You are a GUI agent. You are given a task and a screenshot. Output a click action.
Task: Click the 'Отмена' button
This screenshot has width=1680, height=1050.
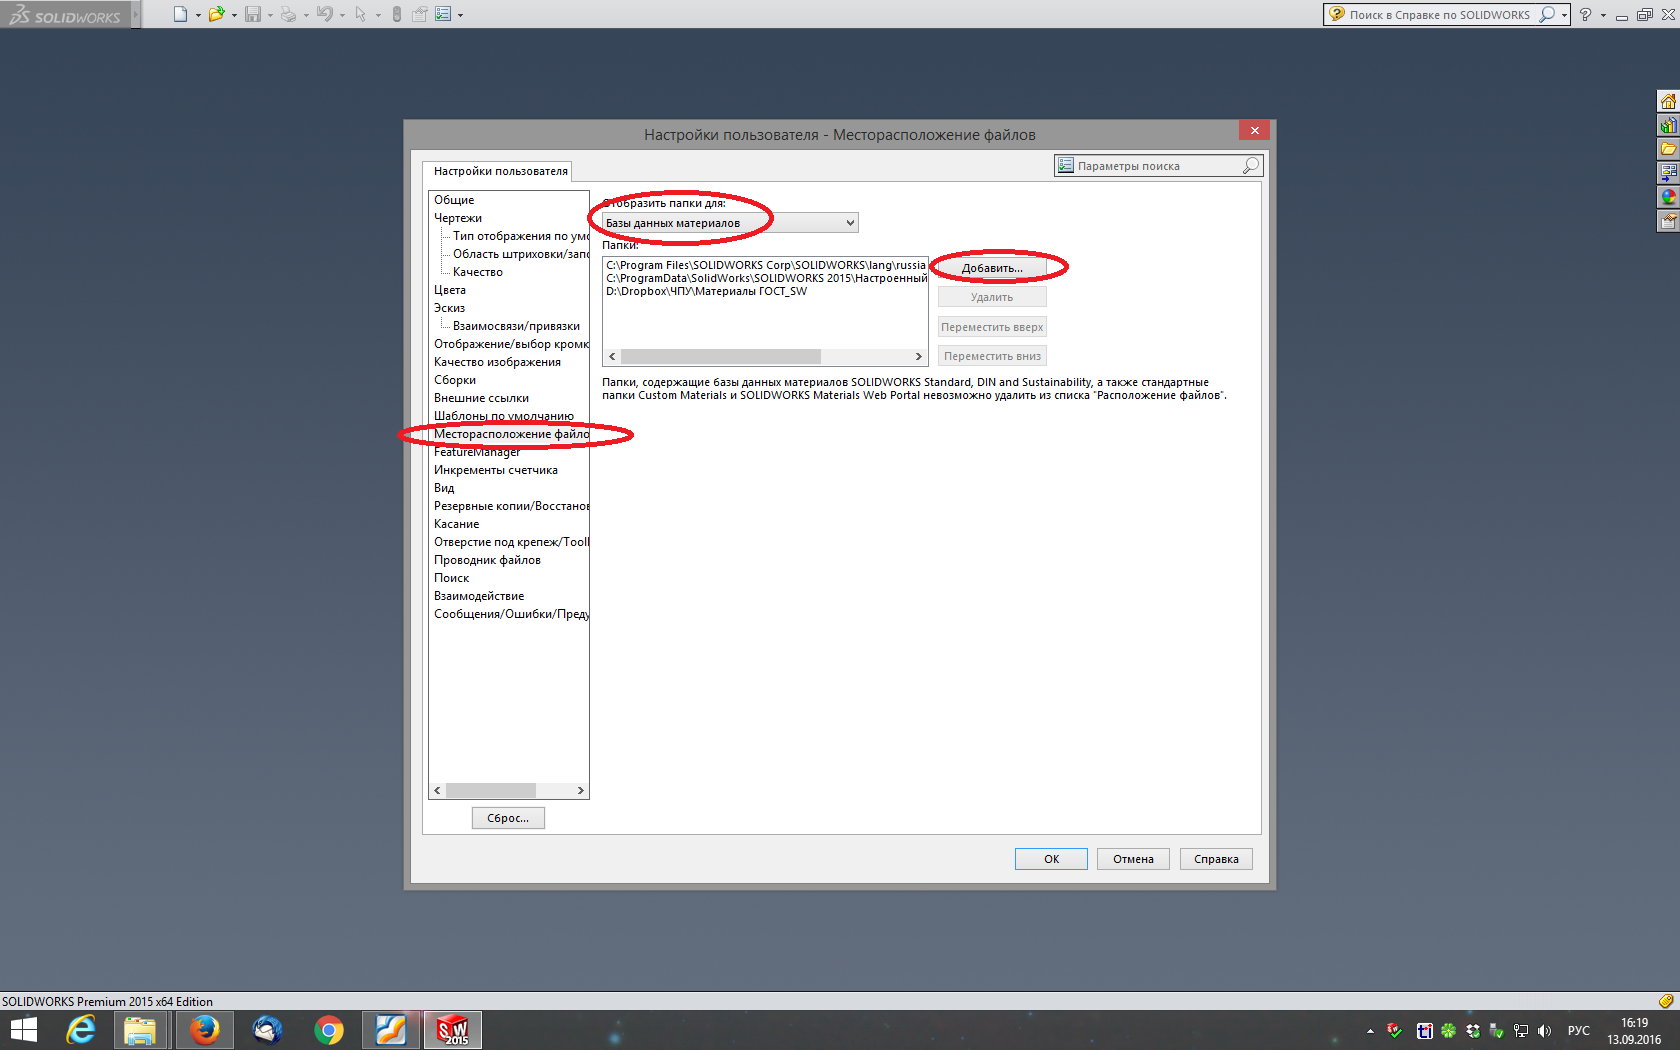click(x=1133, y=859)
